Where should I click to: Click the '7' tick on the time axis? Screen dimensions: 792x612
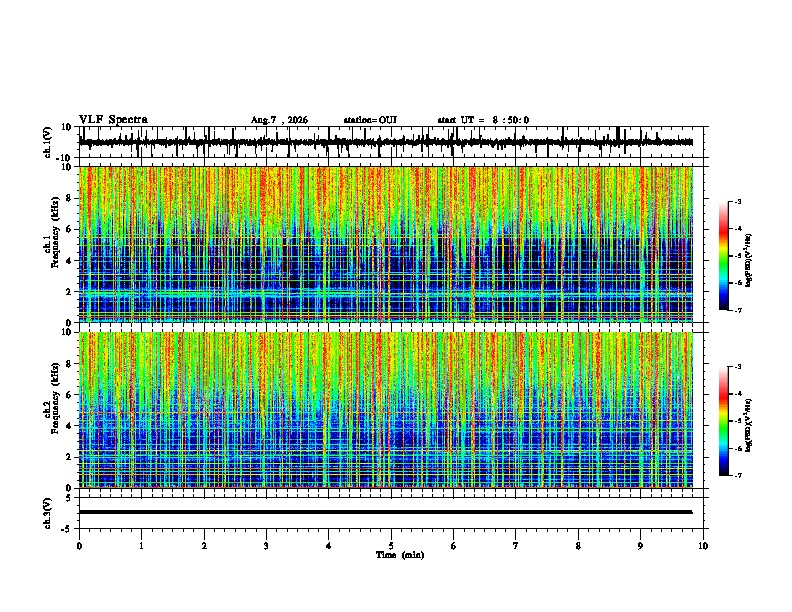click(516, 546)
